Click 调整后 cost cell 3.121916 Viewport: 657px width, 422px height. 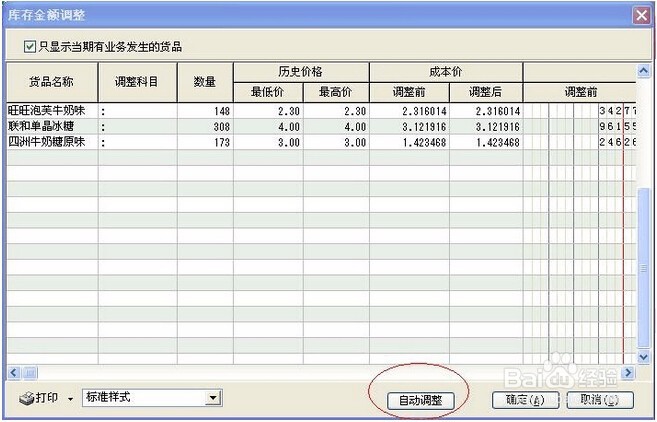(x=486, y=126)
